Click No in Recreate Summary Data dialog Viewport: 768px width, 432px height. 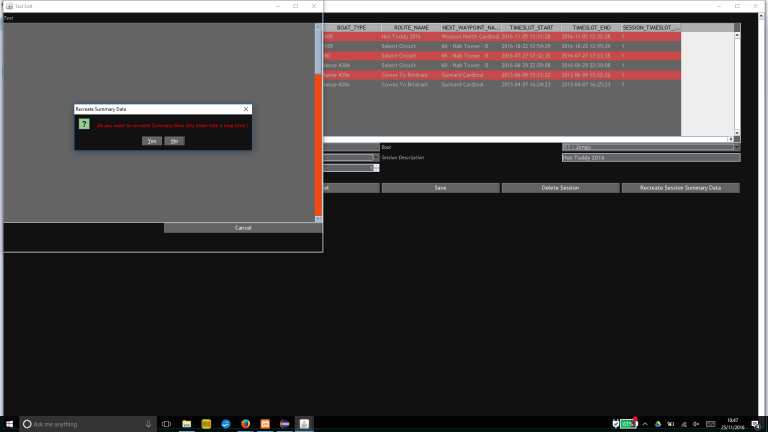174,141
